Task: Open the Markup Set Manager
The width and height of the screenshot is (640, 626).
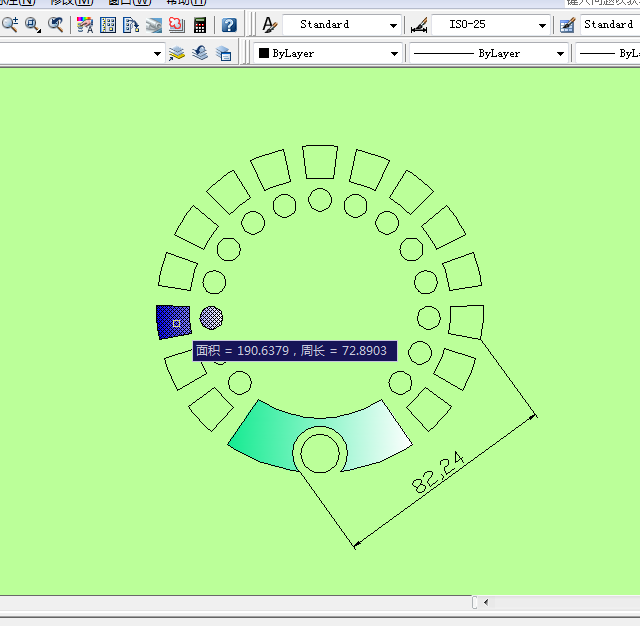Action: [x=176, y=25]
